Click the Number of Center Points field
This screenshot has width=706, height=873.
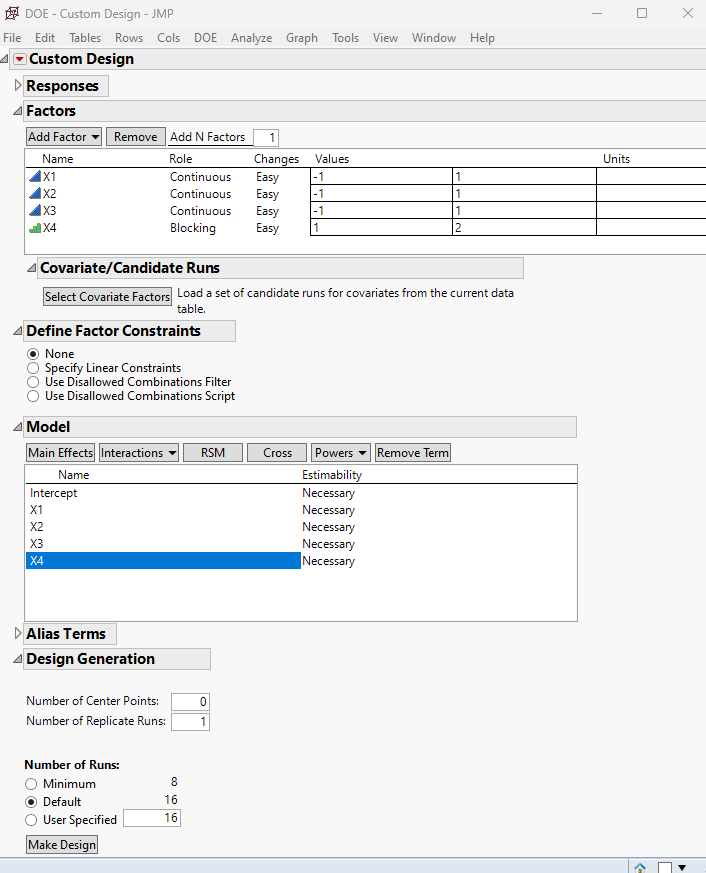click(x=190, y=702)
